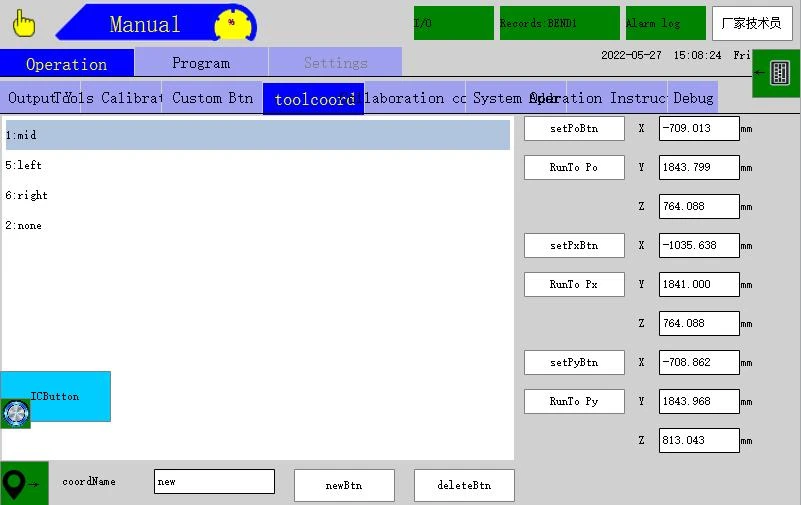Click the Po Y field 1843.799

[x=699, y=167]
